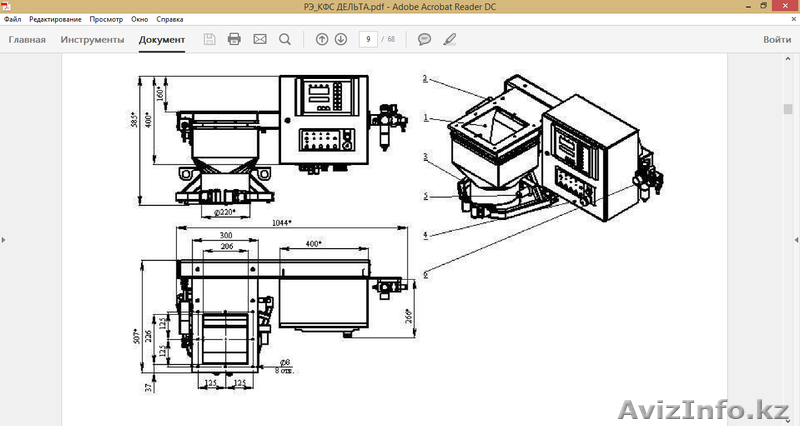Image resolution: width=800 pixels, height=426 pixels.
Task: Open the Find text magnifier icon
Action: [285, 39]
